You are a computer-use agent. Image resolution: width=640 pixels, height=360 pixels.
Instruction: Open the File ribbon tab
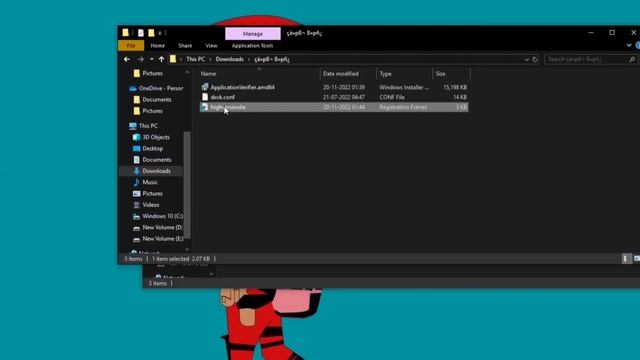pyautogui.click(x=131, y=46)
